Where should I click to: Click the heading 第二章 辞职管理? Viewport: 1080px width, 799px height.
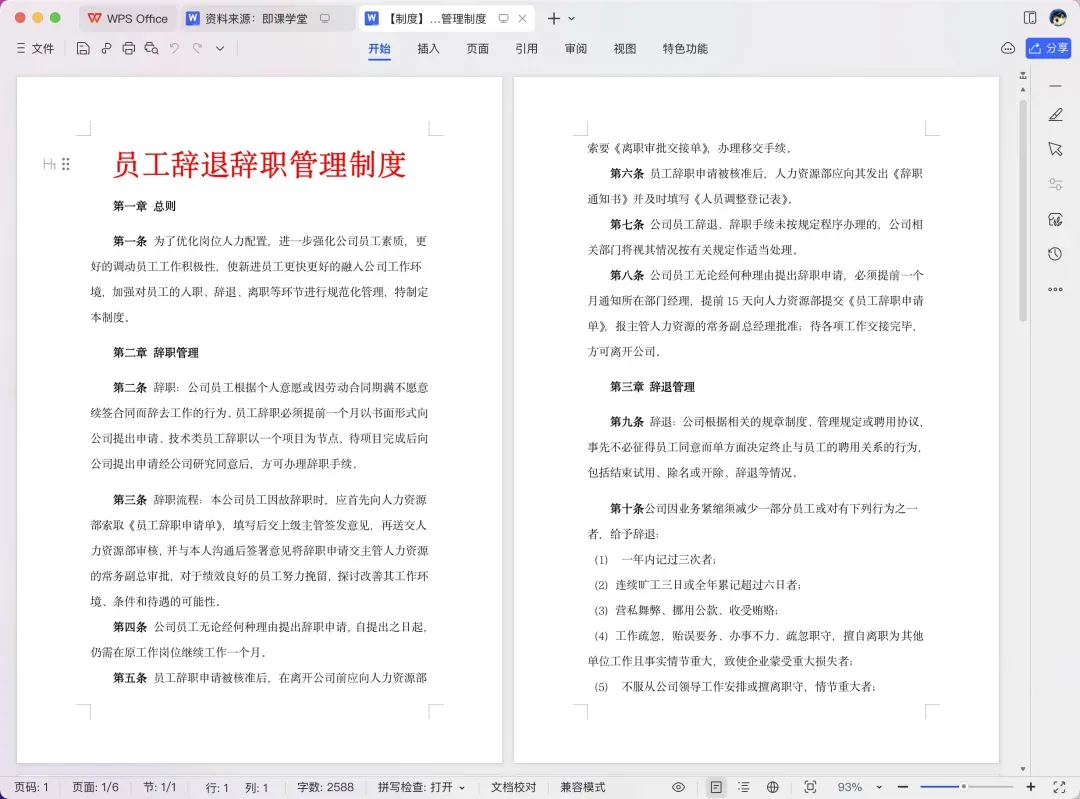click(156, 353)
